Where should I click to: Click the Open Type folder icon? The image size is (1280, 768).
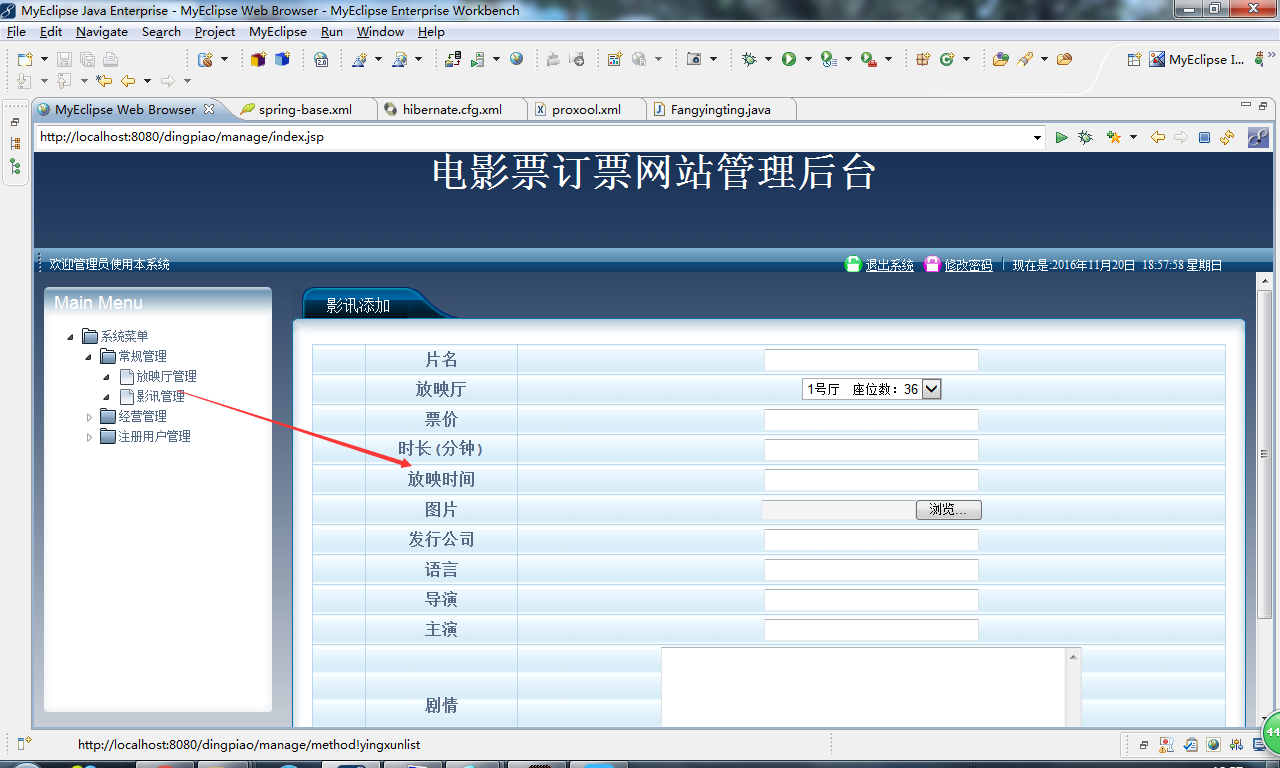coord(1000,60)
